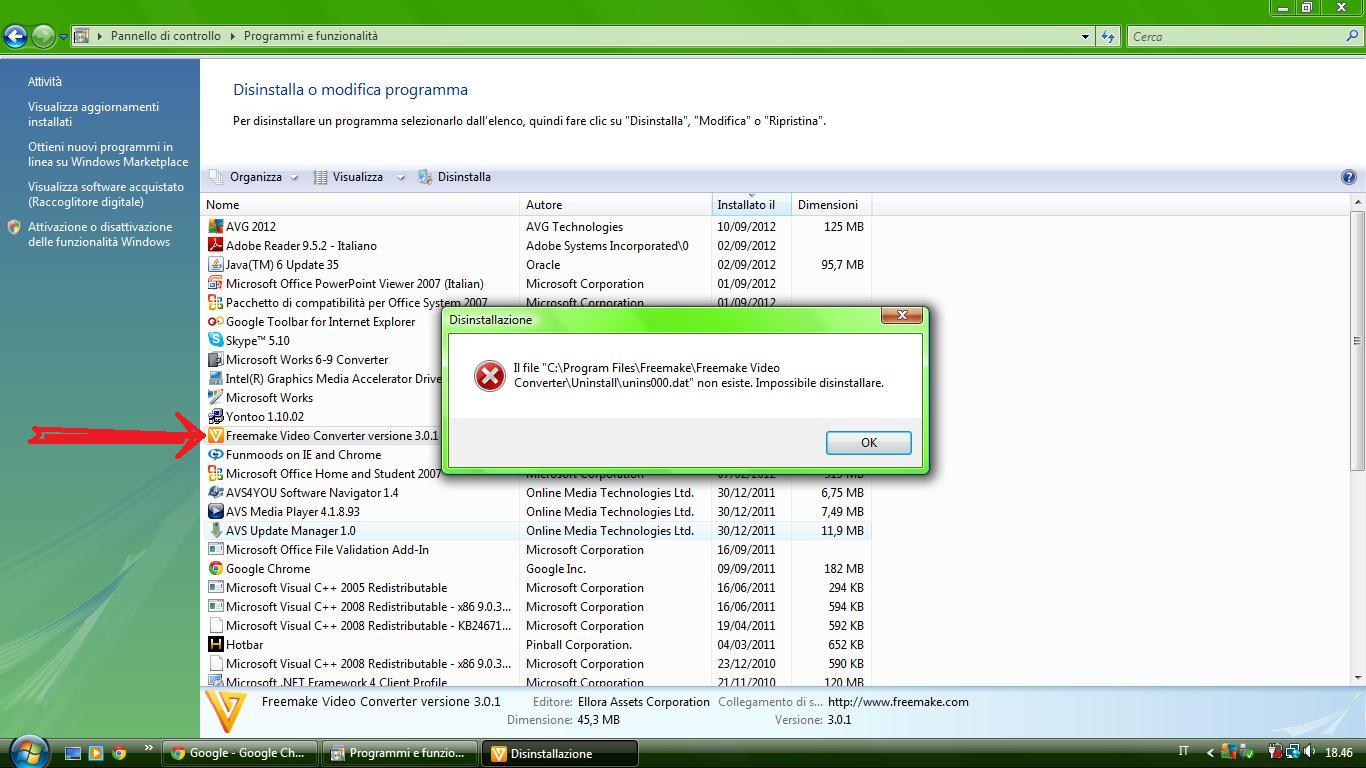Click the Adobe Reader 9.5.2 icon
This screenshot has height=768, width=1366.
(x=215, y=245)
